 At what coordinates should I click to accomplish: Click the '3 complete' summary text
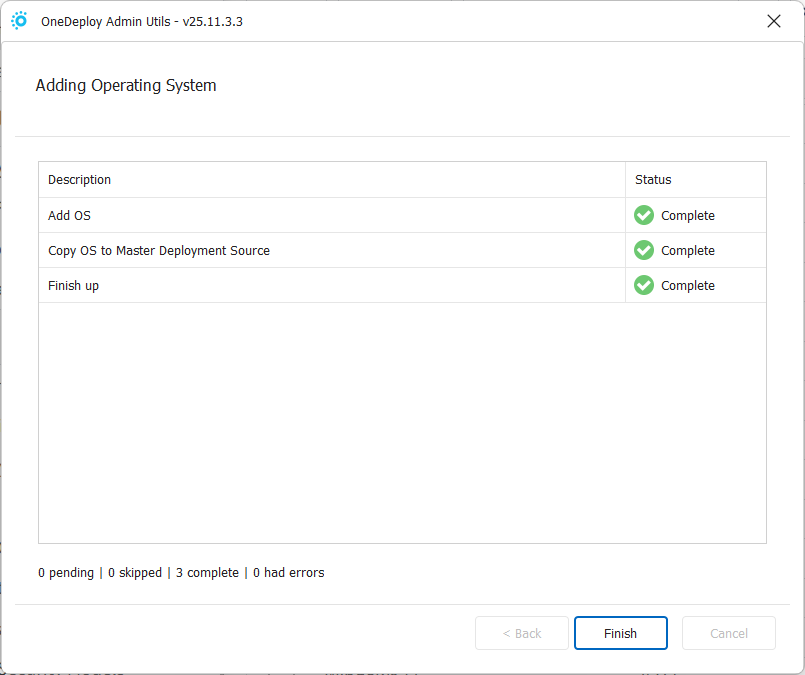pyautogui.click(x=207, y=573)
